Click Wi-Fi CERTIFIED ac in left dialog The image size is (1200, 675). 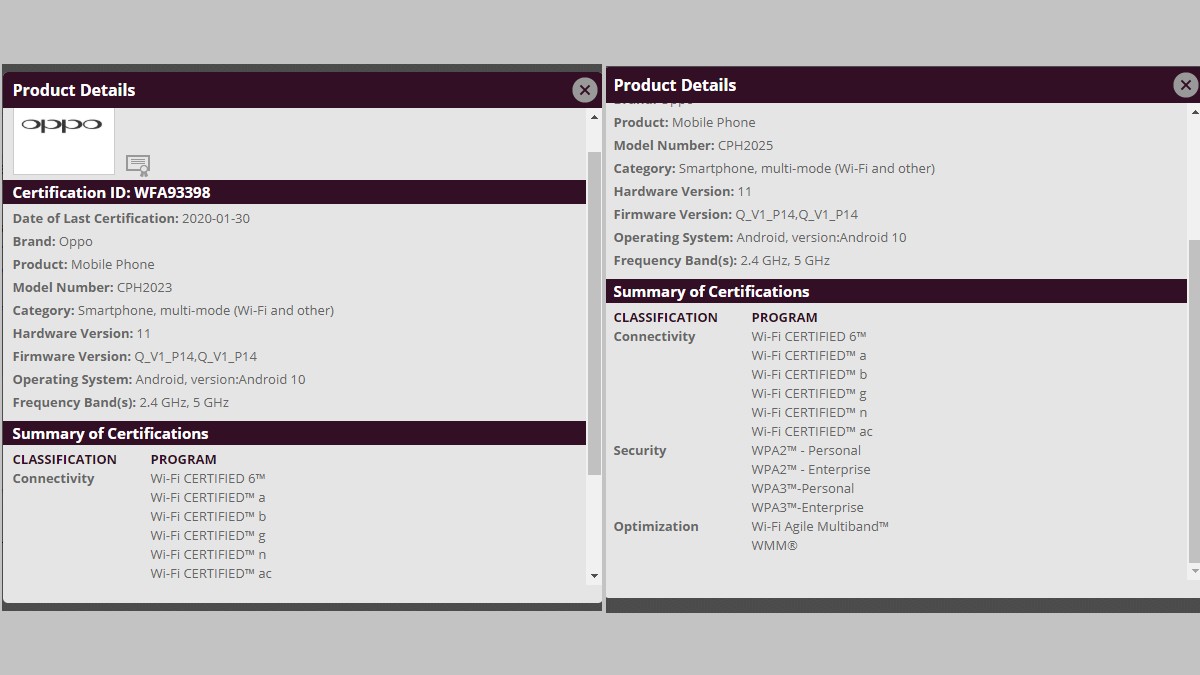(211, 573)
